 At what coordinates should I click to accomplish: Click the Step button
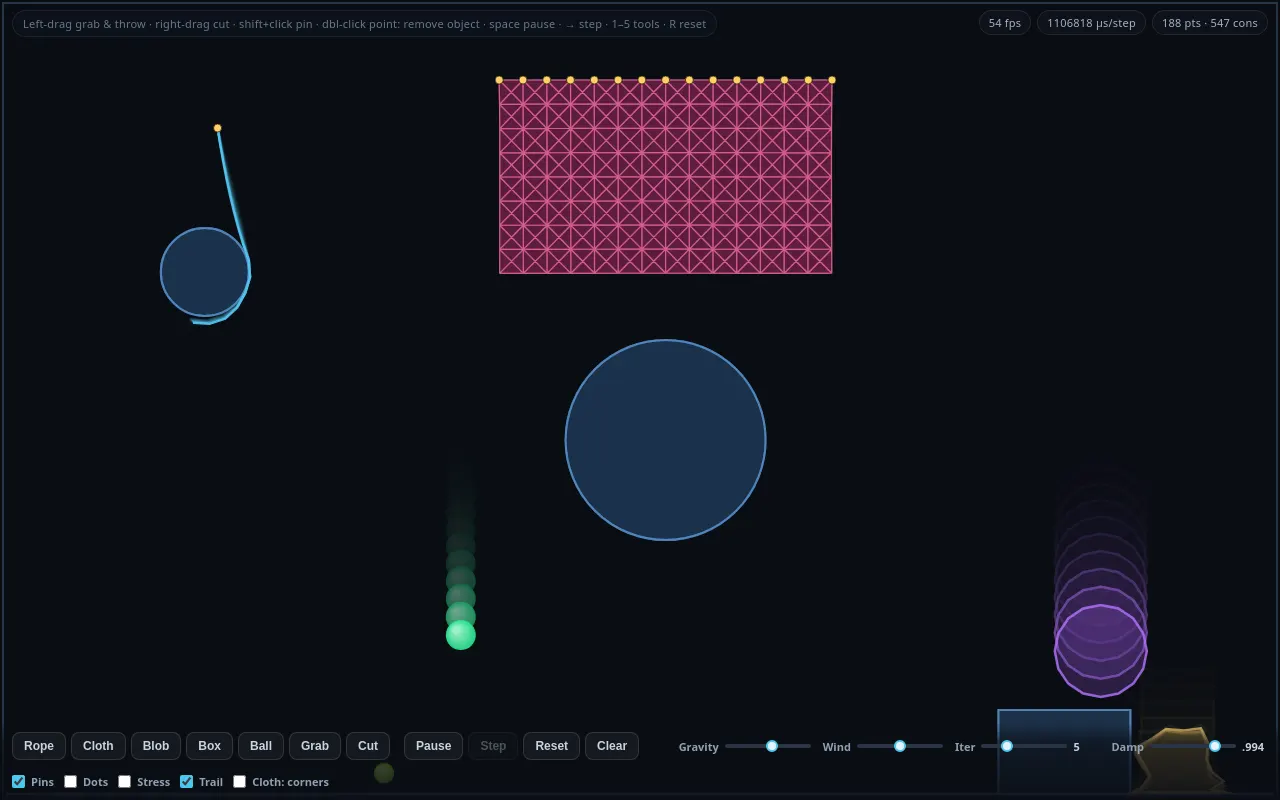[493, 746]
